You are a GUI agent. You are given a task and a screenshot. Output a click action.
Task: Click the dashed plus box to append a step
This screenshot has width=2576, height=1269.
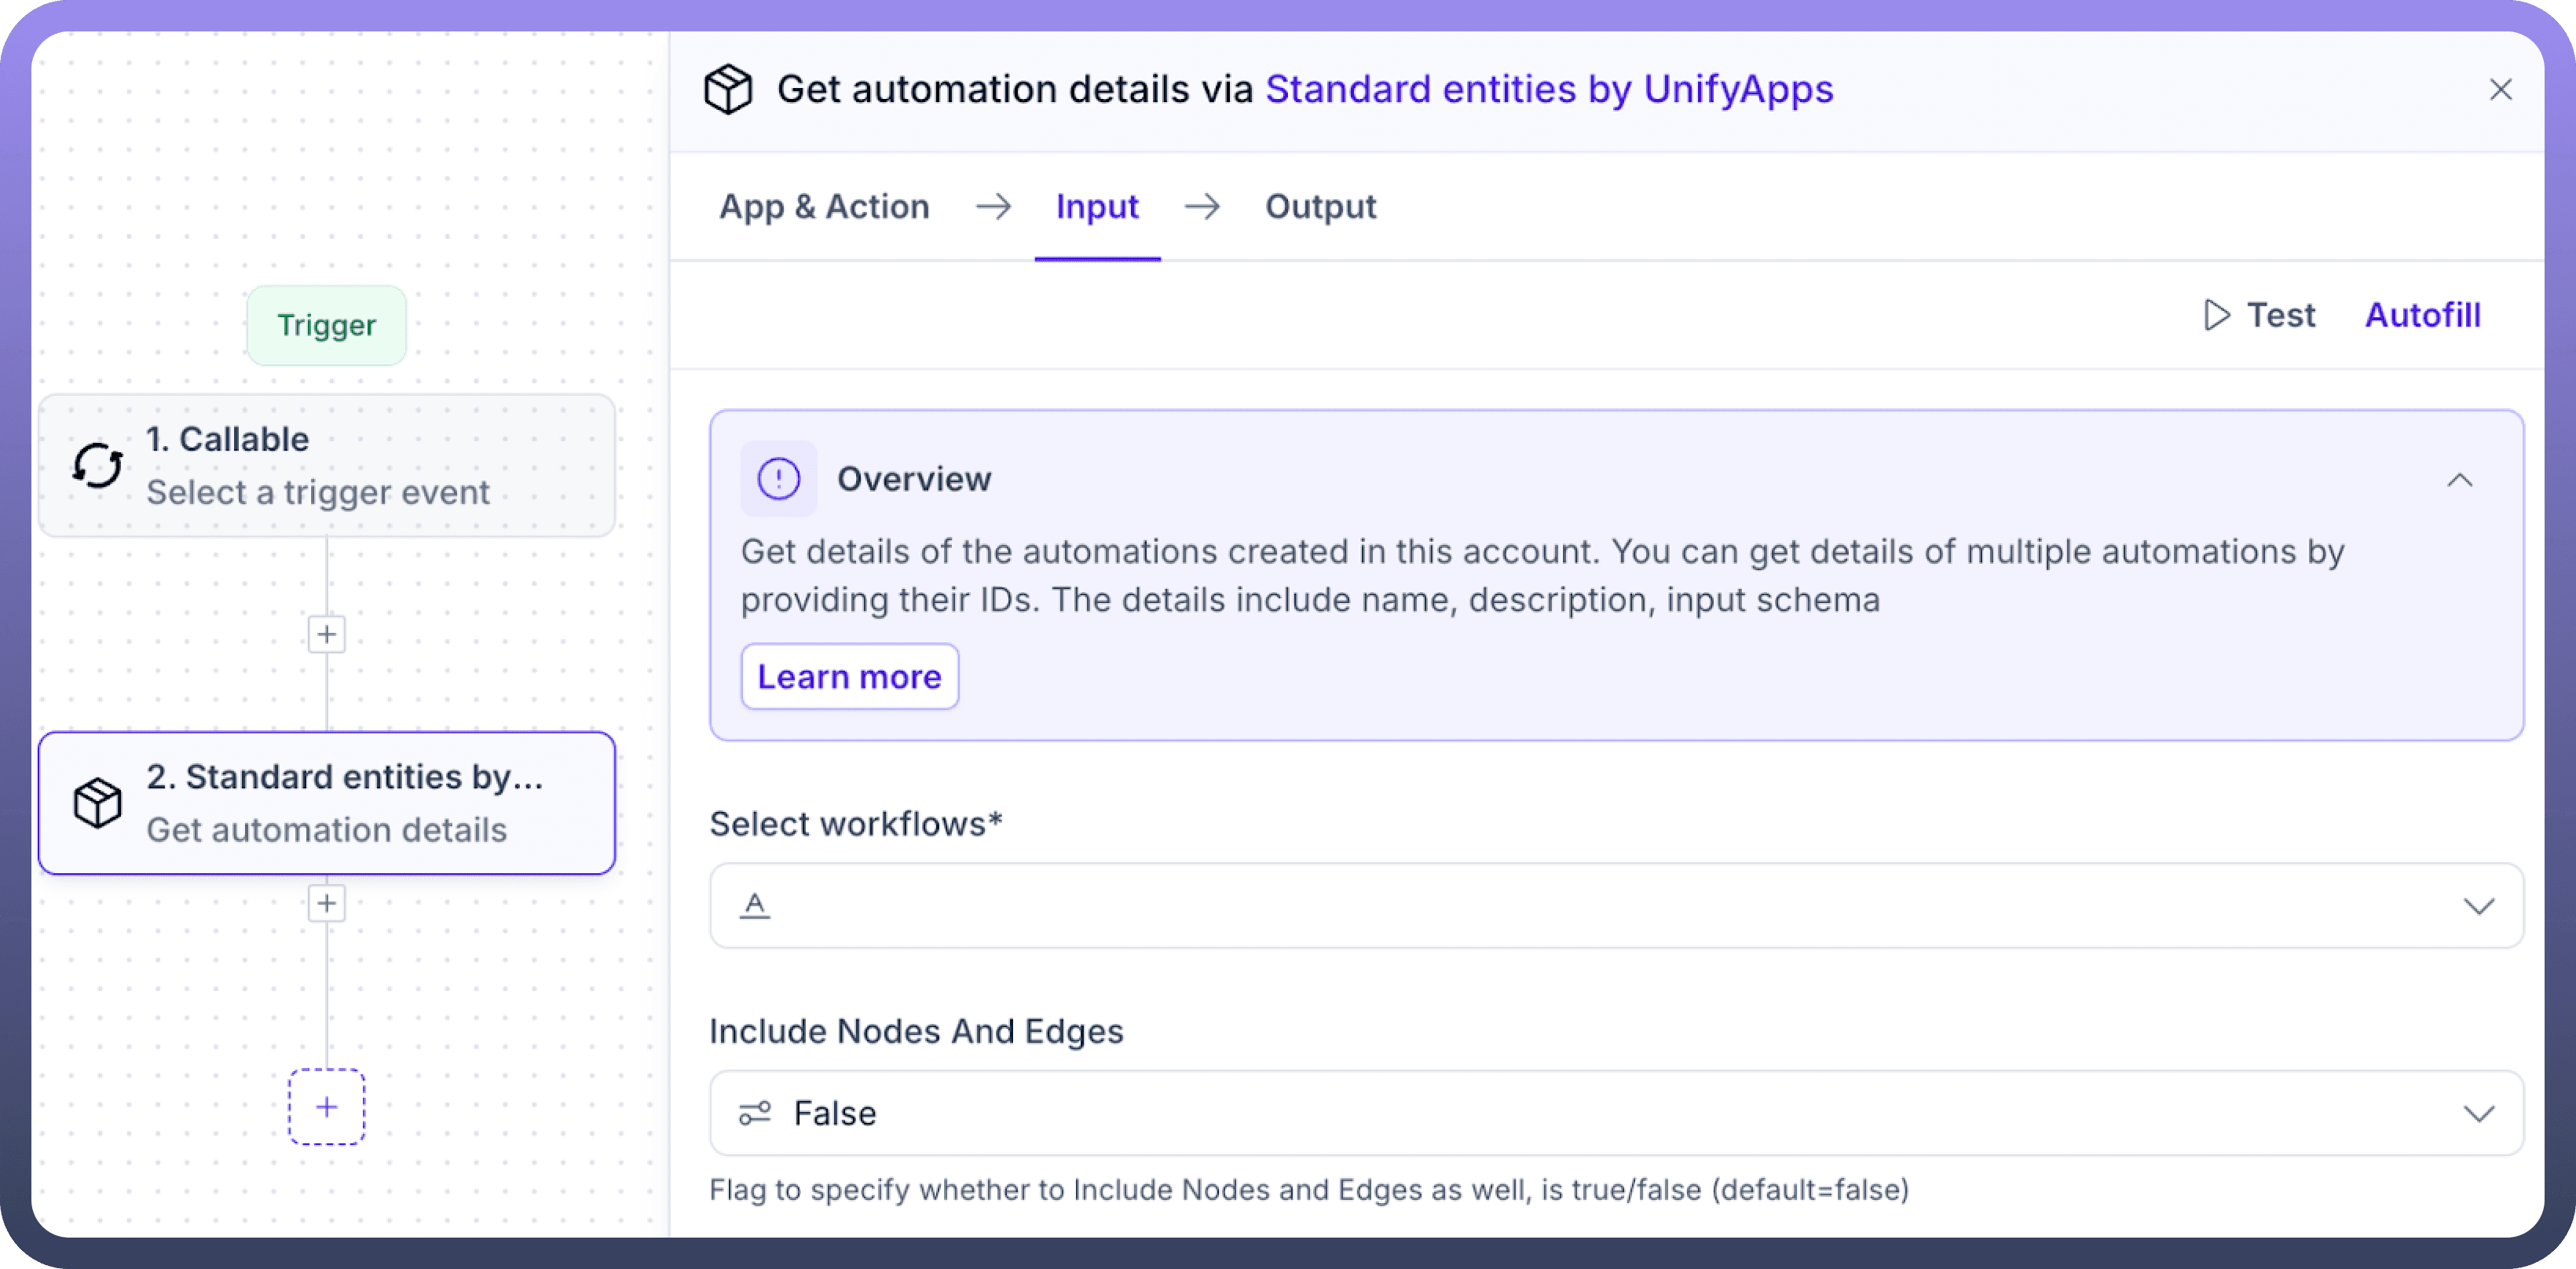click(327, 1107)
